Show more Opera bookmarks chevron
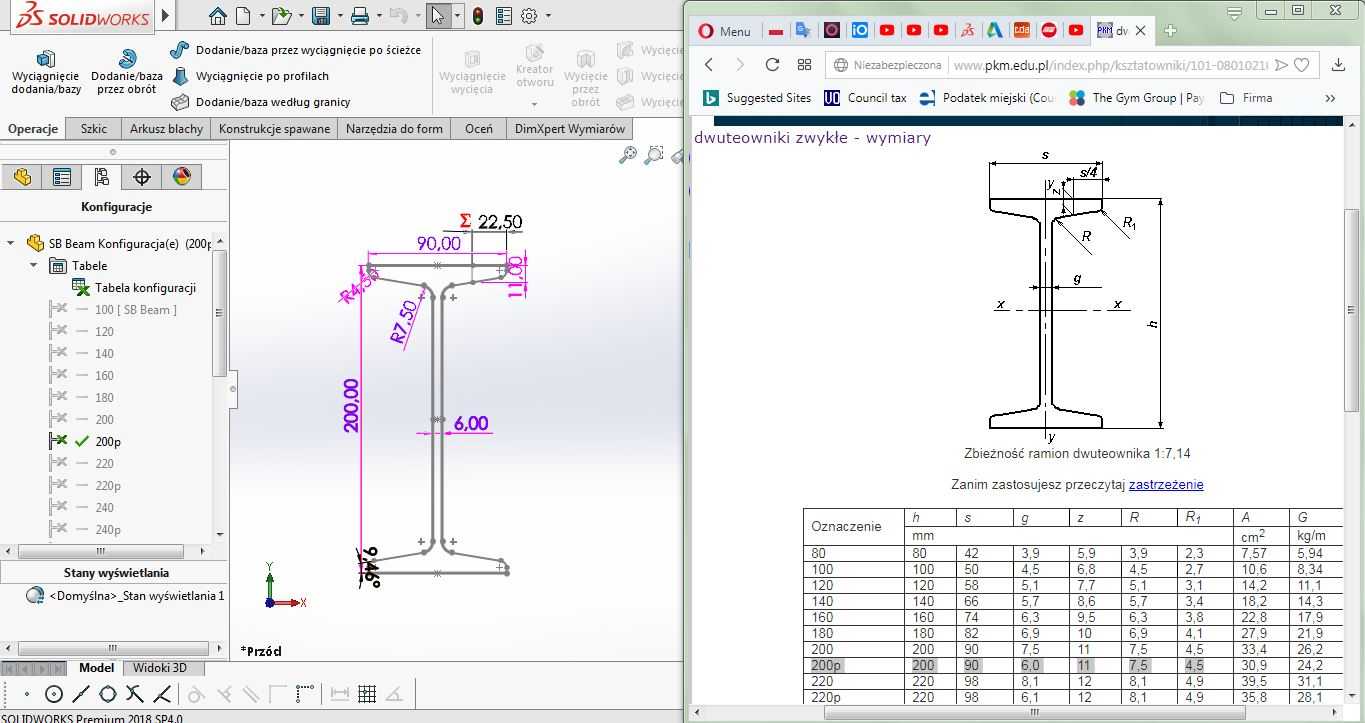The image size is (1365, 723). tap(1330, 98)
